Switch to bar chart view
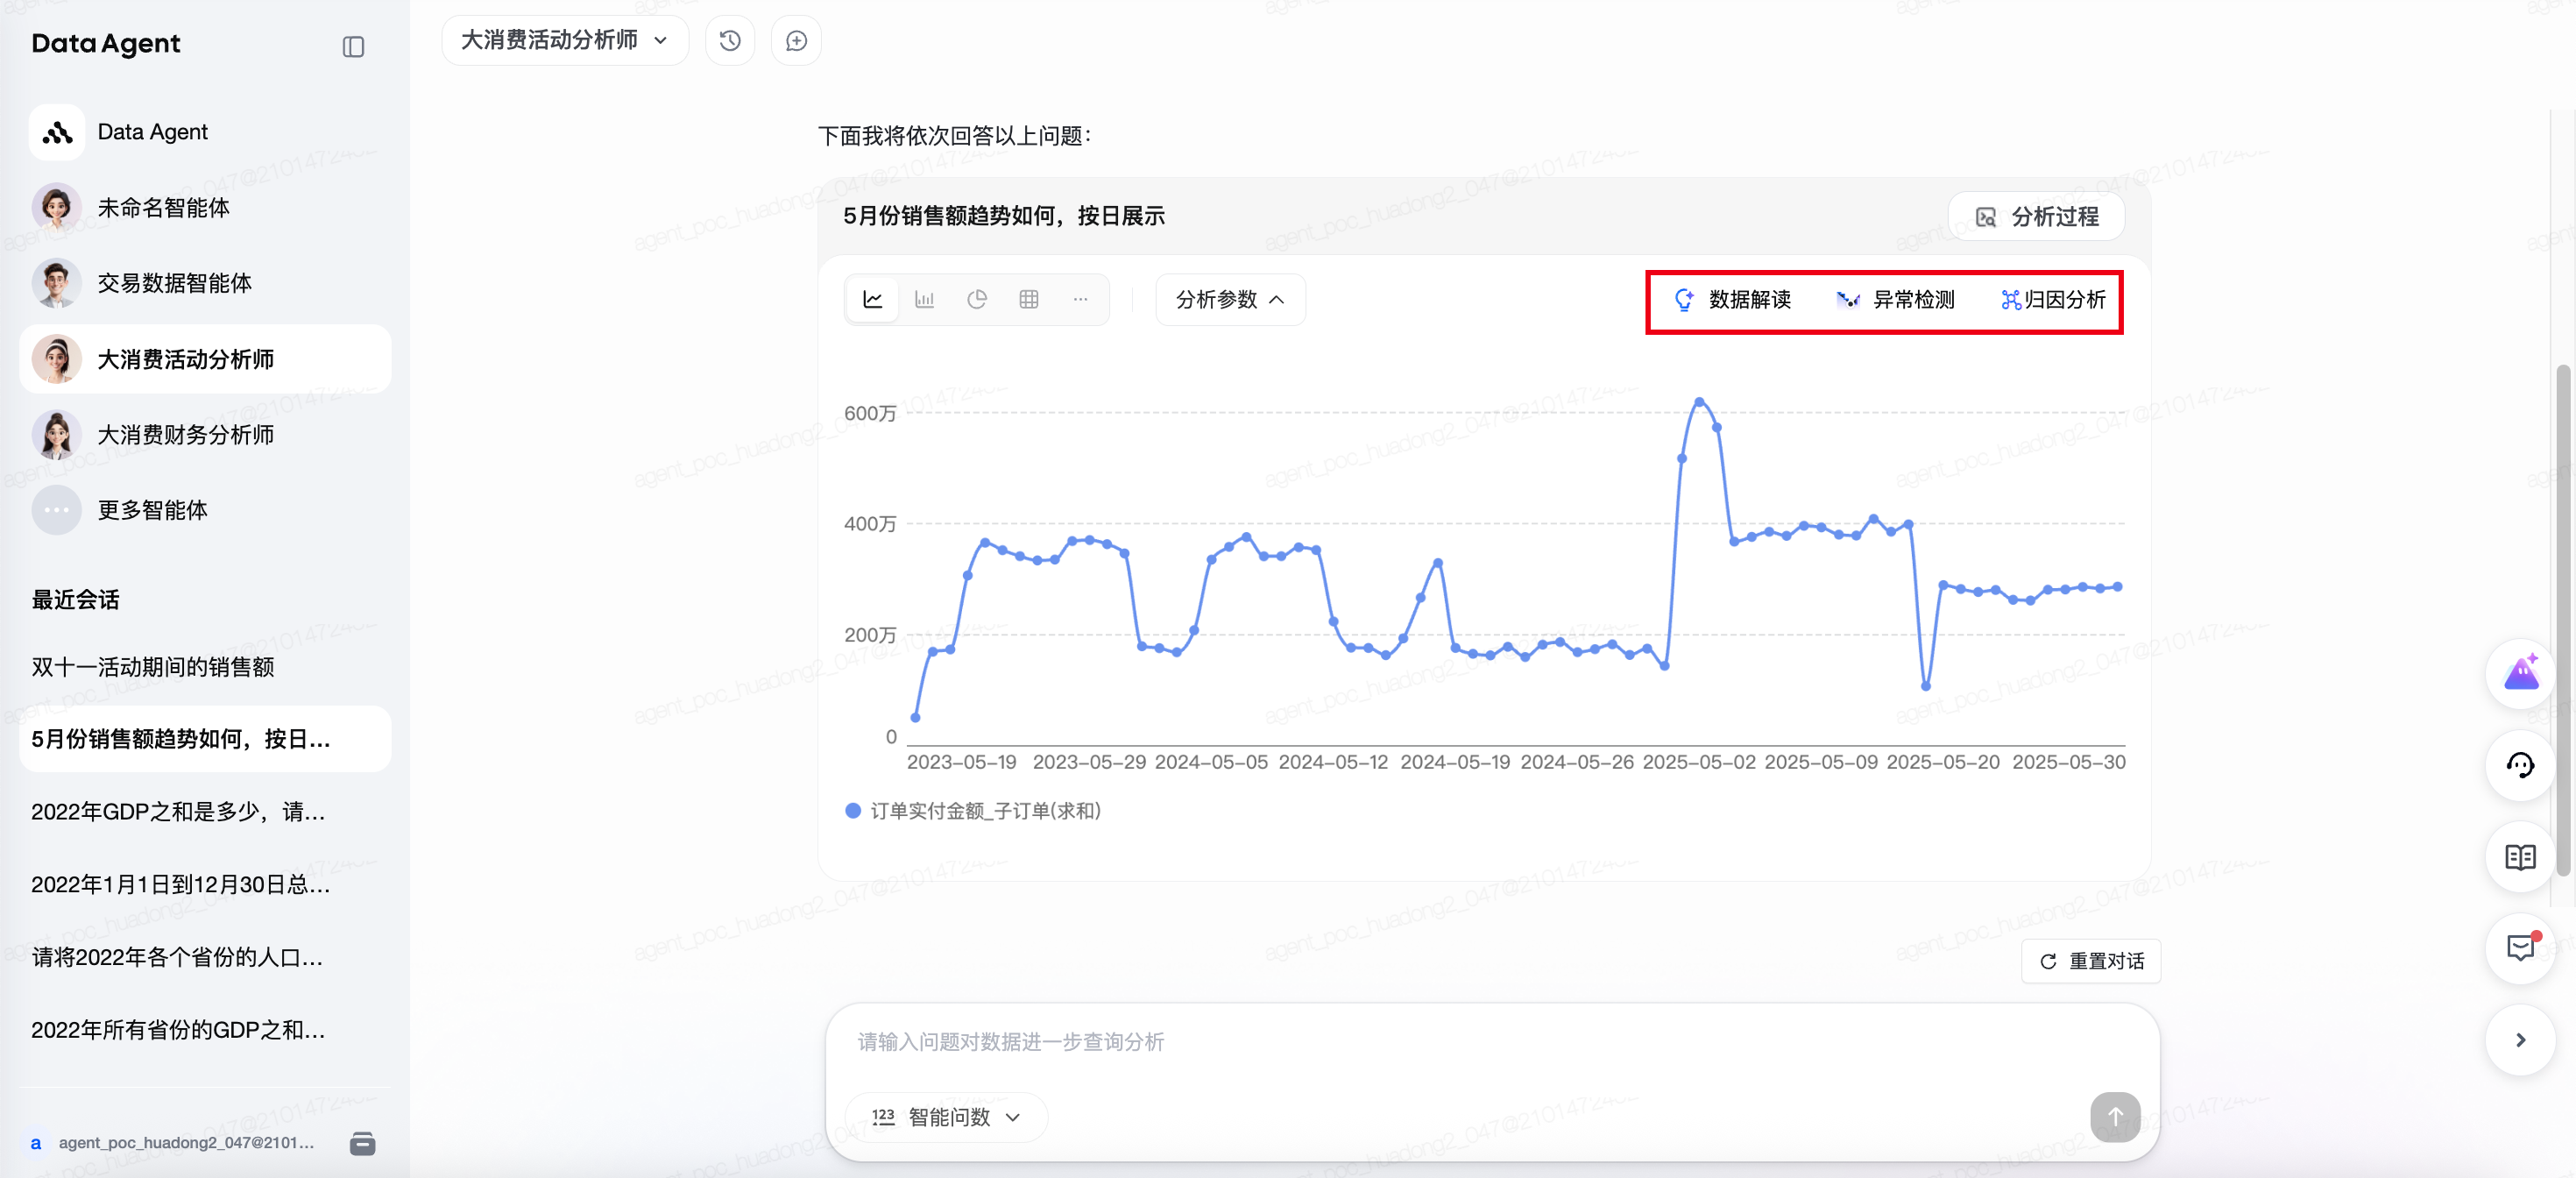Screen dimensions: 2576x1178 (924, 299)
